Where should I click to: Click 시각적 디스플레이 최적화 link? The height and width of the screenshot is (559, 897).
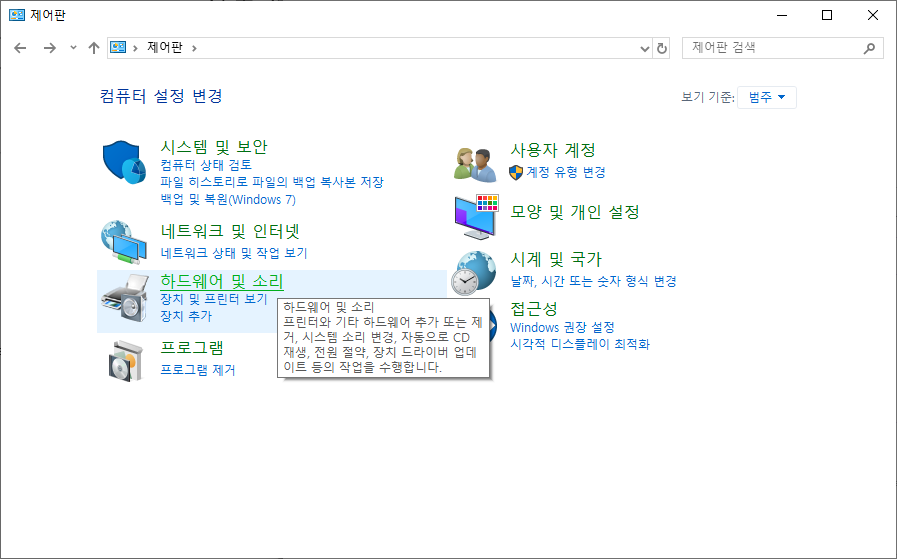[580, 344]
